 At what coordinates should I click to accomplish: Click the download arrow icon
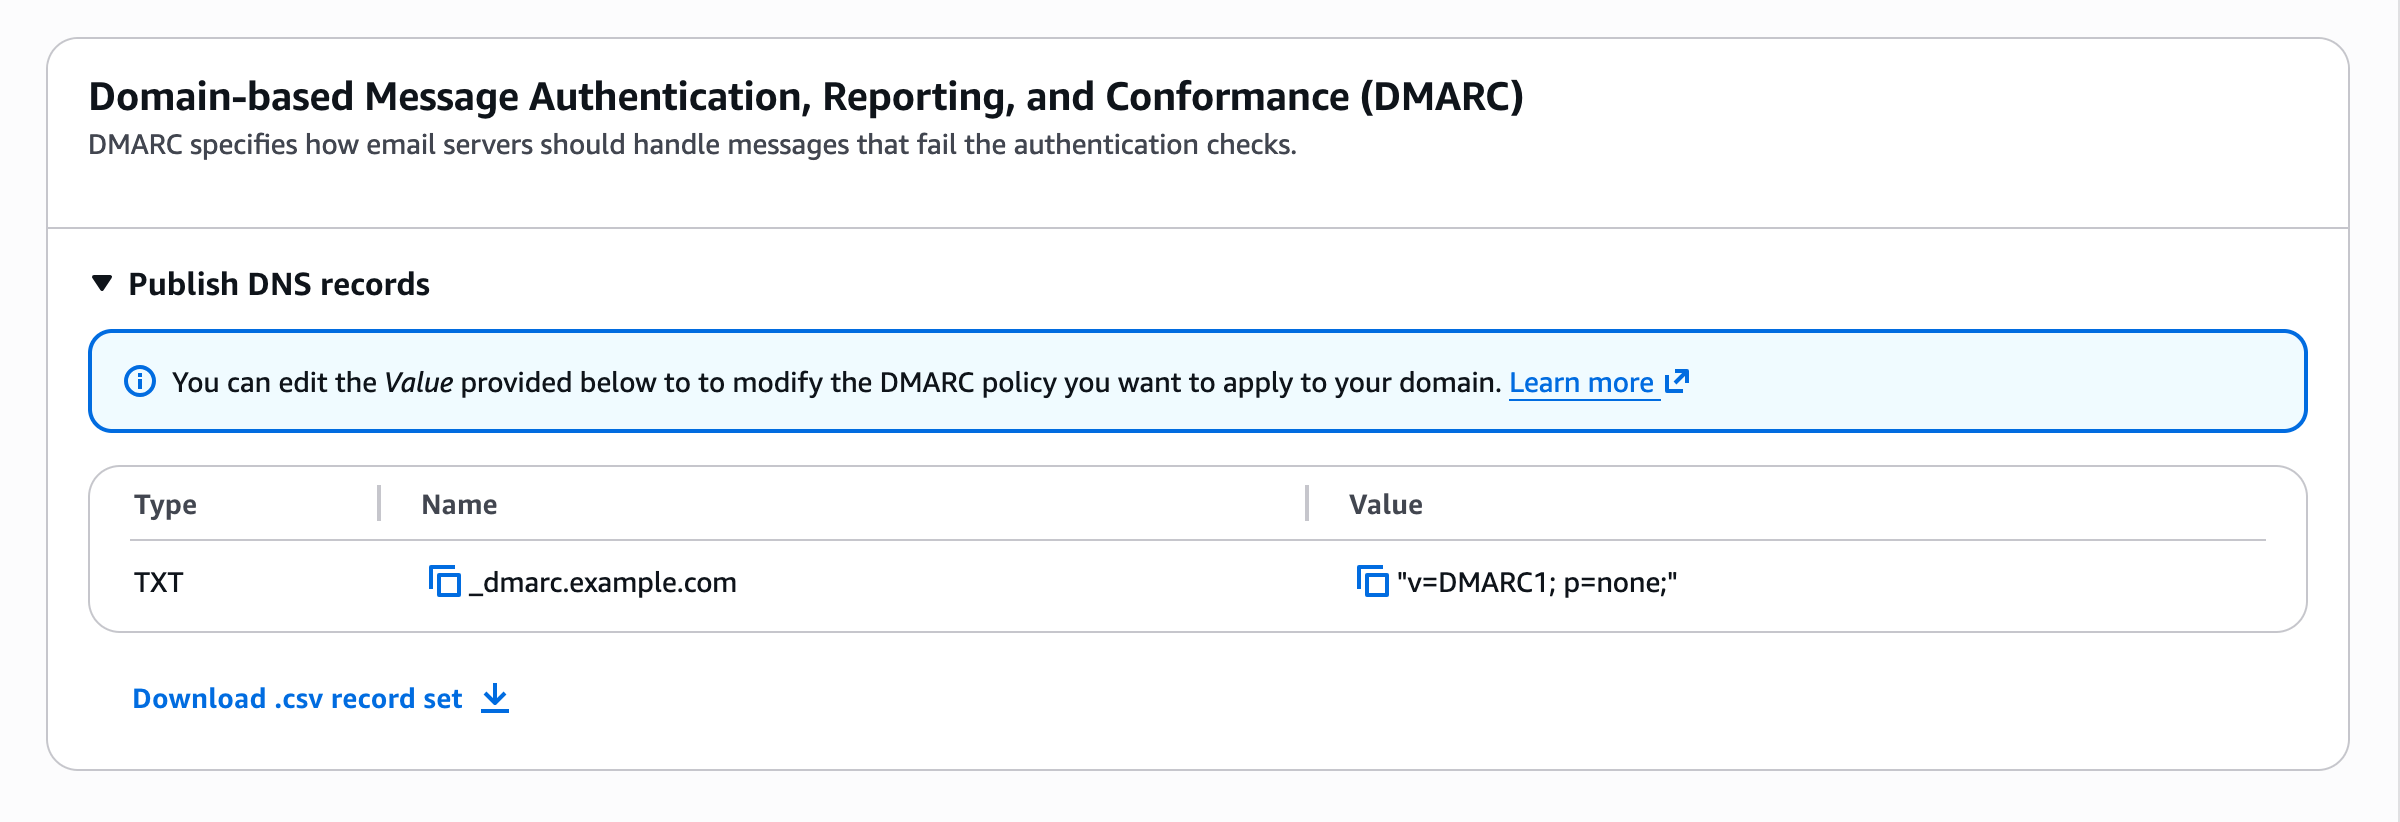[x=495, y=698]
